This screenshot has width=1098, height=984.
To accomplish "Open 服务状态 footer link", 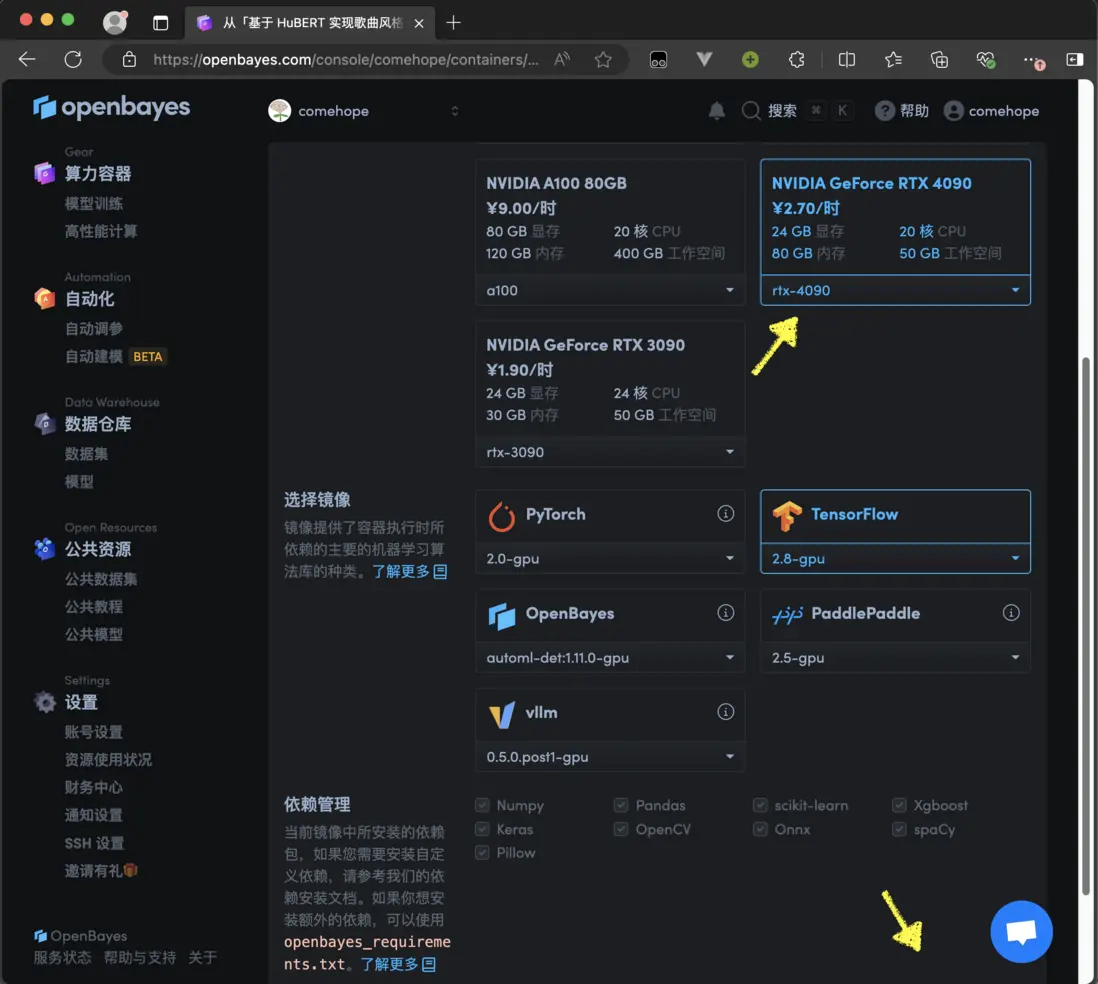I will pyautogui.click(x=62, y=957).
